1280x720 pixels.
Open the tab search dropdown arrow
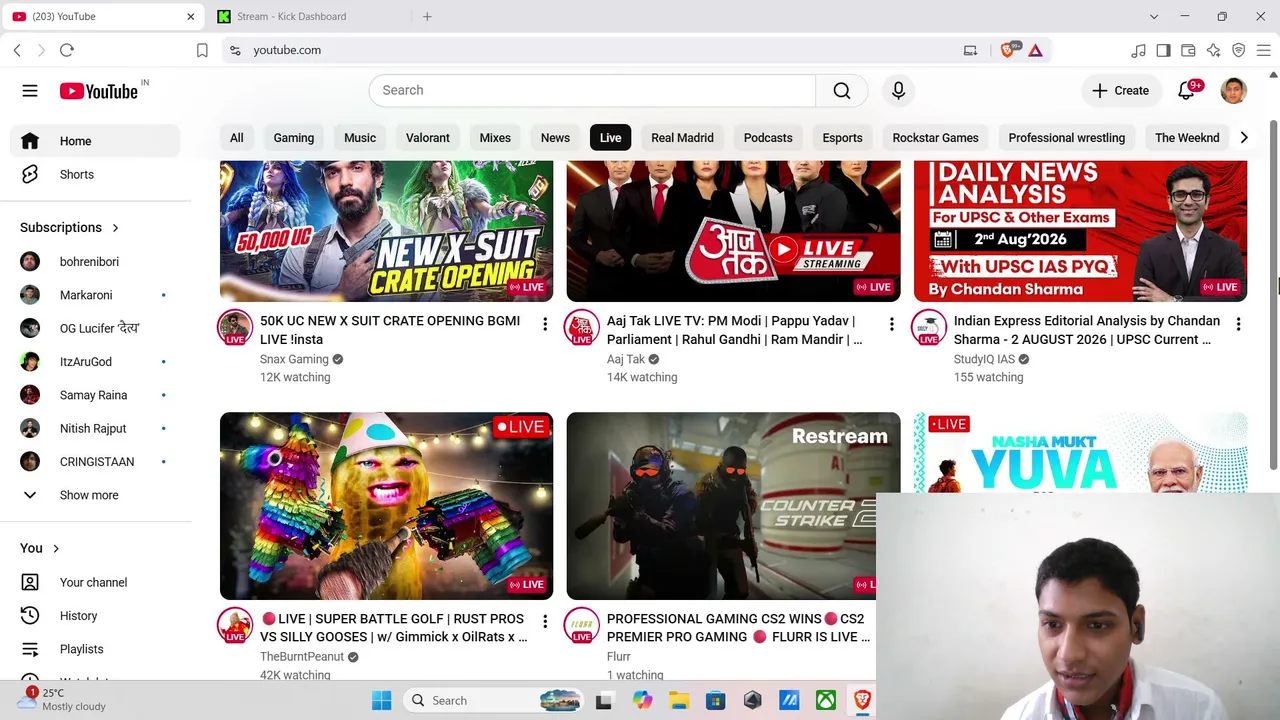click(1154, 16)
